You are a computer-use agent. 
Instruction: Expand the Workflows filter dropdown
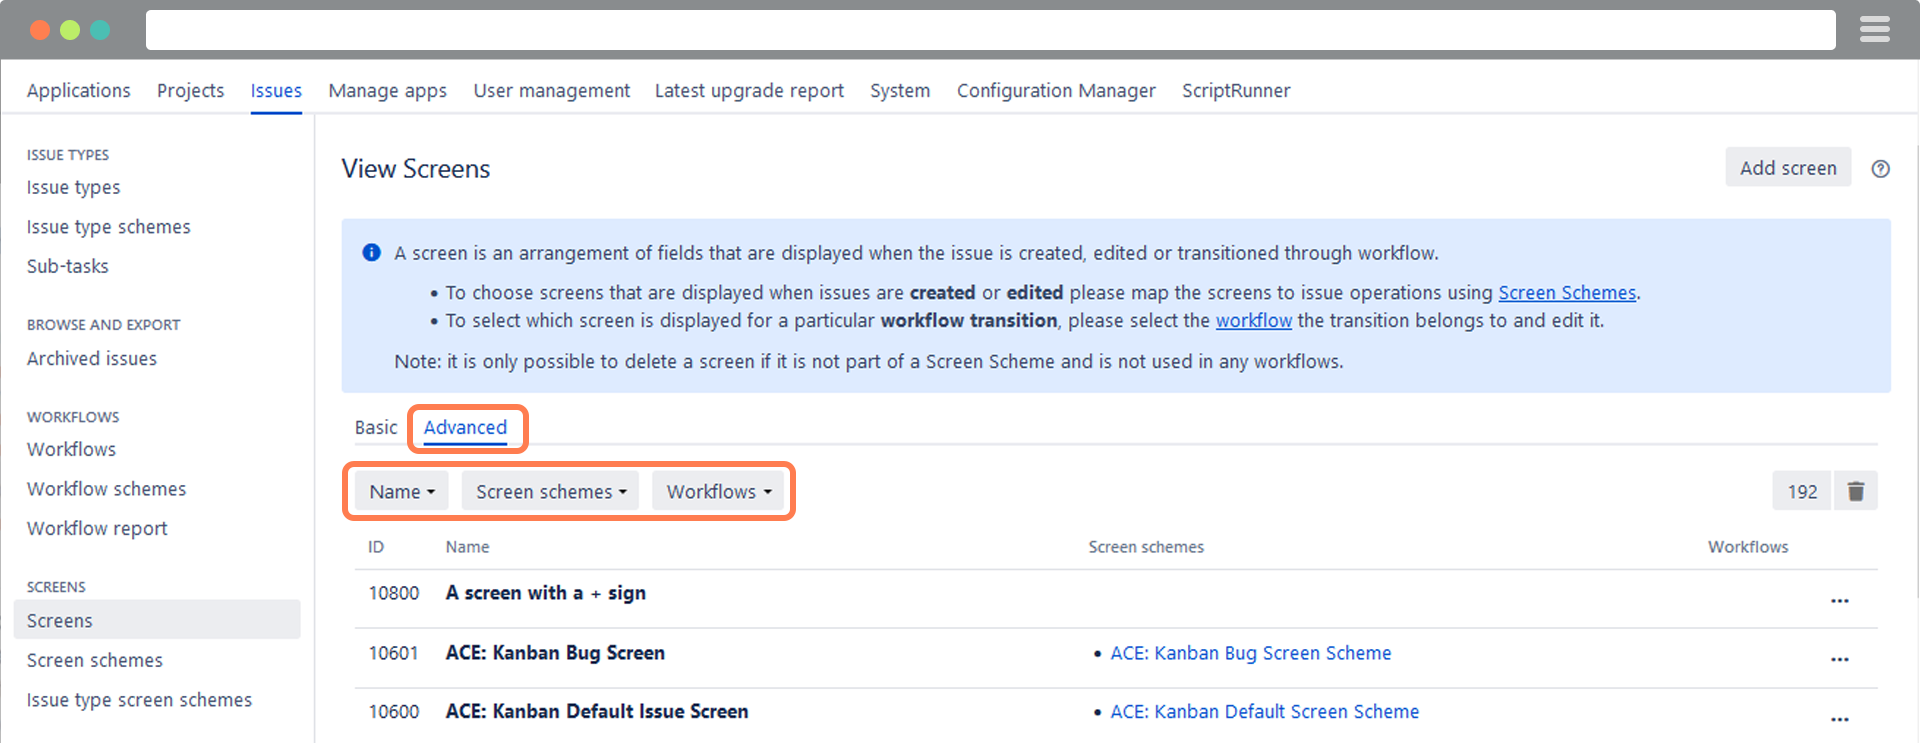(x=718, y=492)
